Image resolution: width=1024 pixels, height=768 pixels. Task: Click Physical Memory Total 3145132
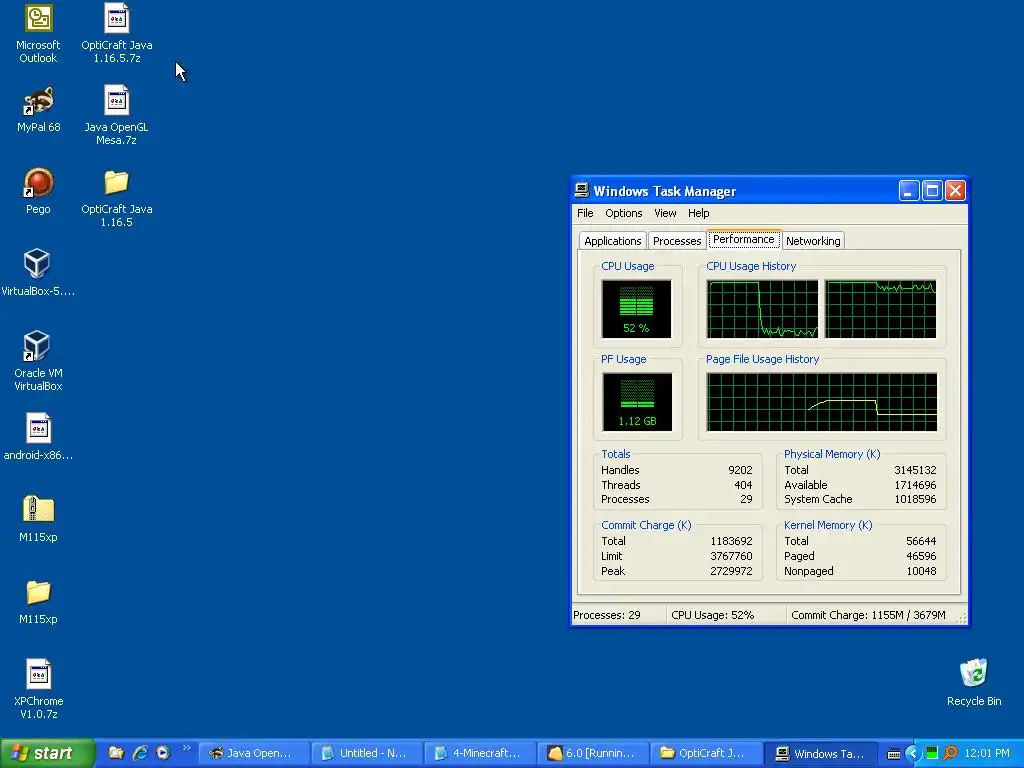(915, 470)
